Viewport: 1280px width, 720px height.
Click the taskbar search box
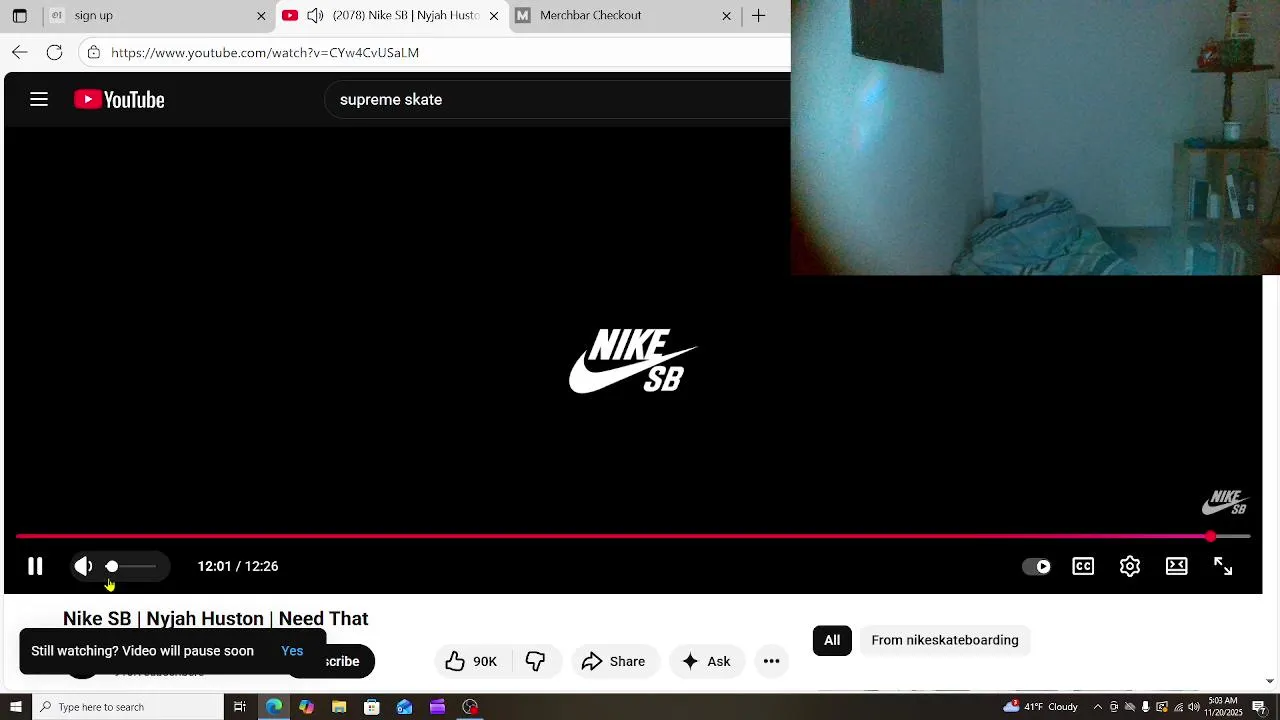tap(127, 707)
